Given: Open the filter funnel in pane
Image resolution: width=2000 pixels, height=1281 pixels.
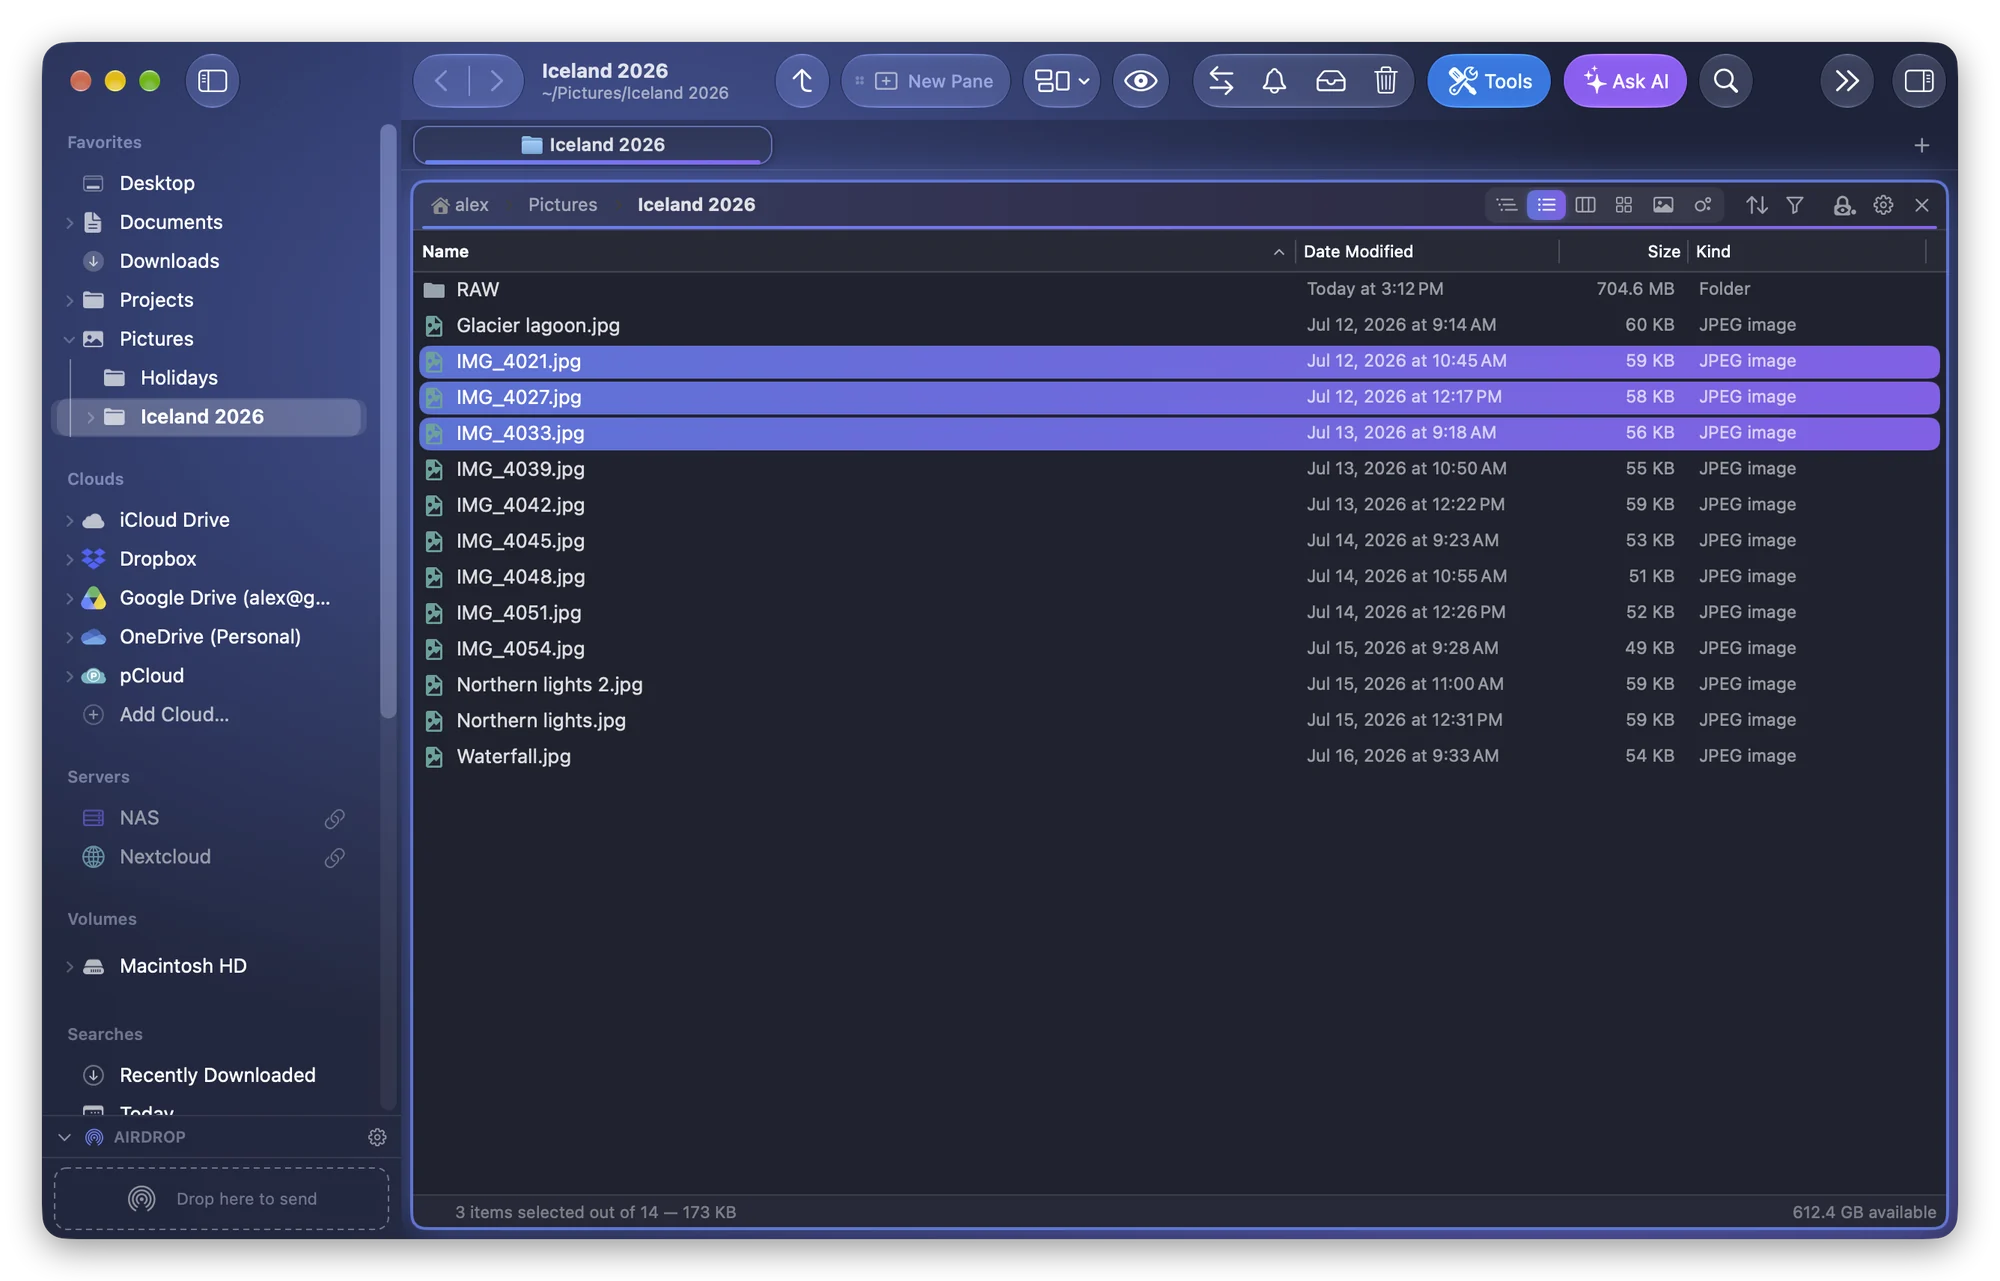Looking at the screenshot, I should coord(1795,205).
